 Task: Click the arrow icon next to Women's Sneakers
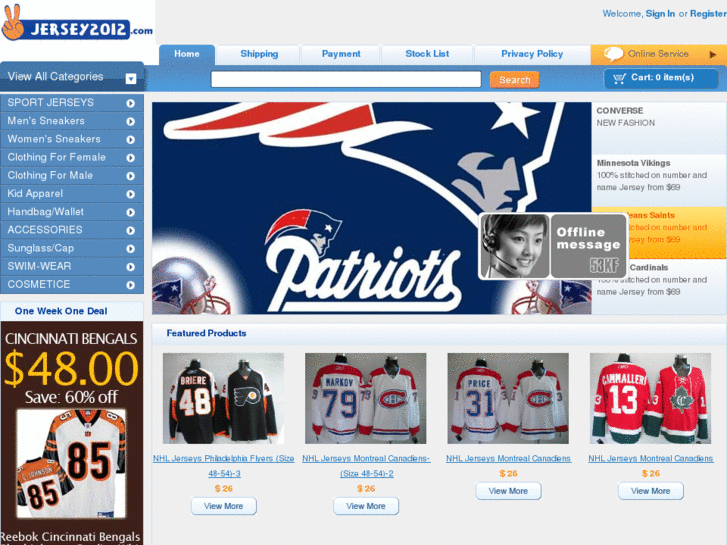[x=131, y=139]
